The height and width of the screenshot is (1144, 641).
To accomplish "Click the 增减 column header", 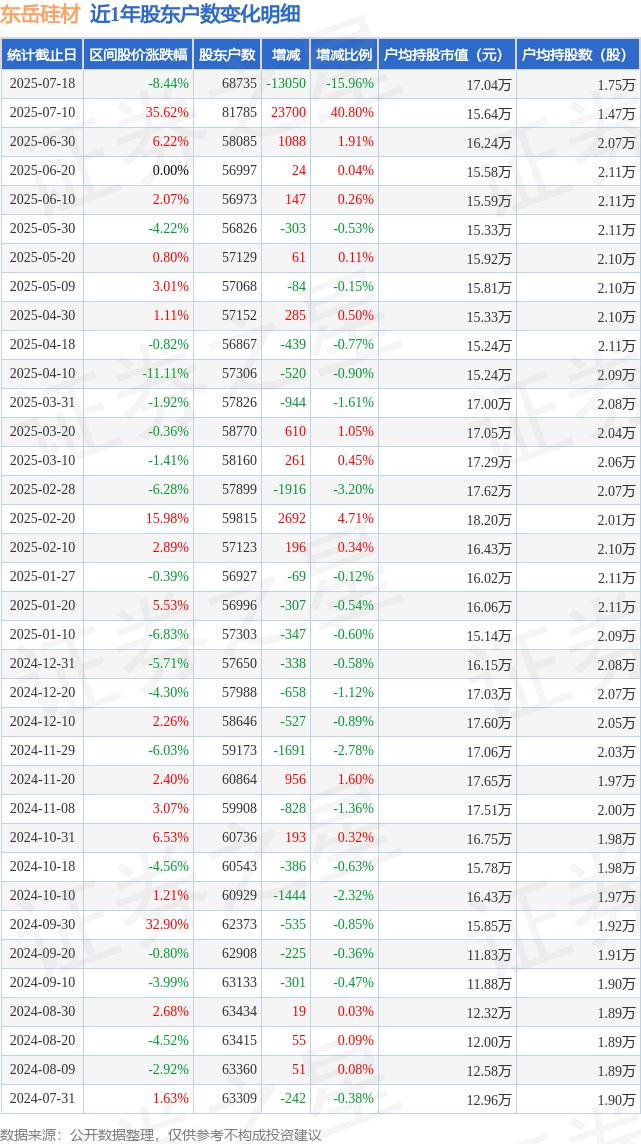I will pos(284,55).
